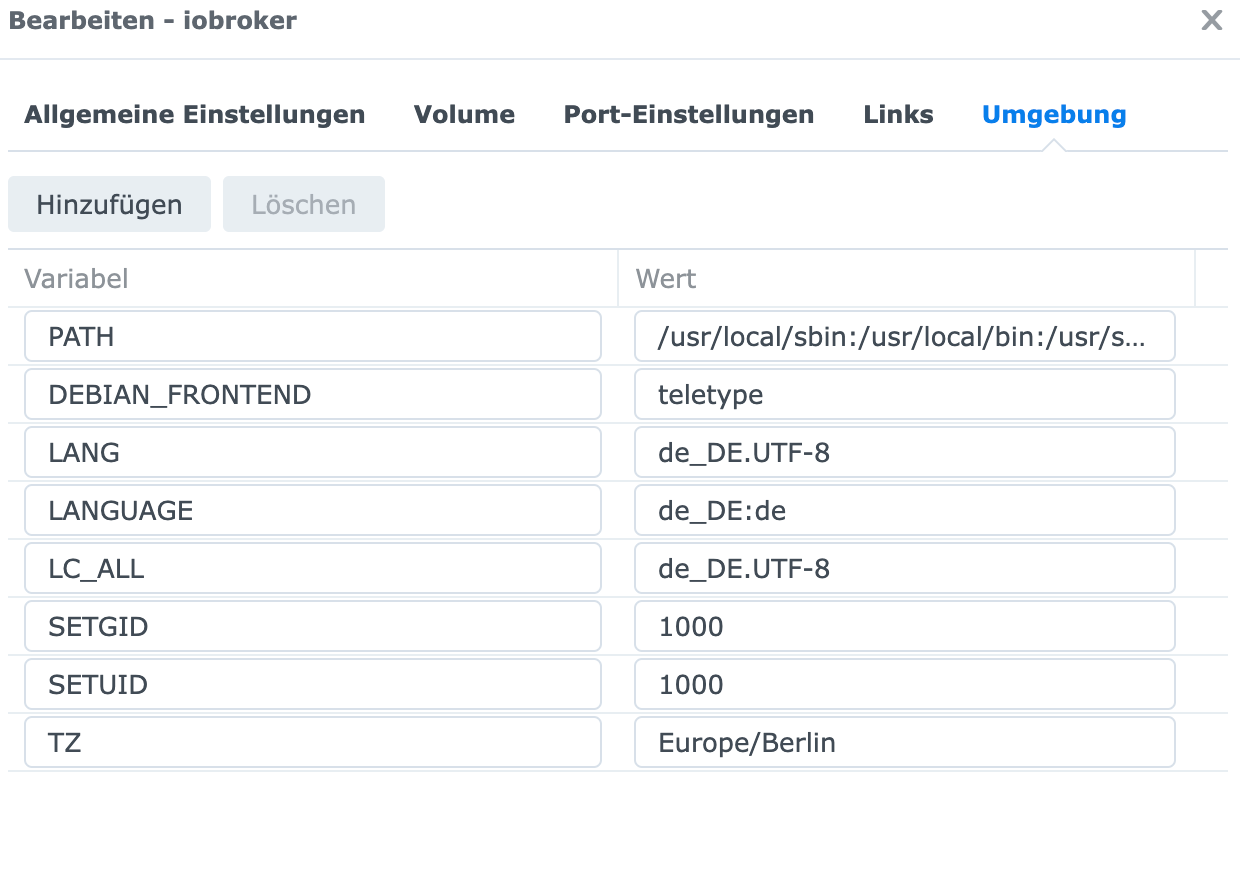Sort by the Variabel column header
The height and width of the screenshot is (878, 1240).
pyautogui.click(x=312, y=278)
